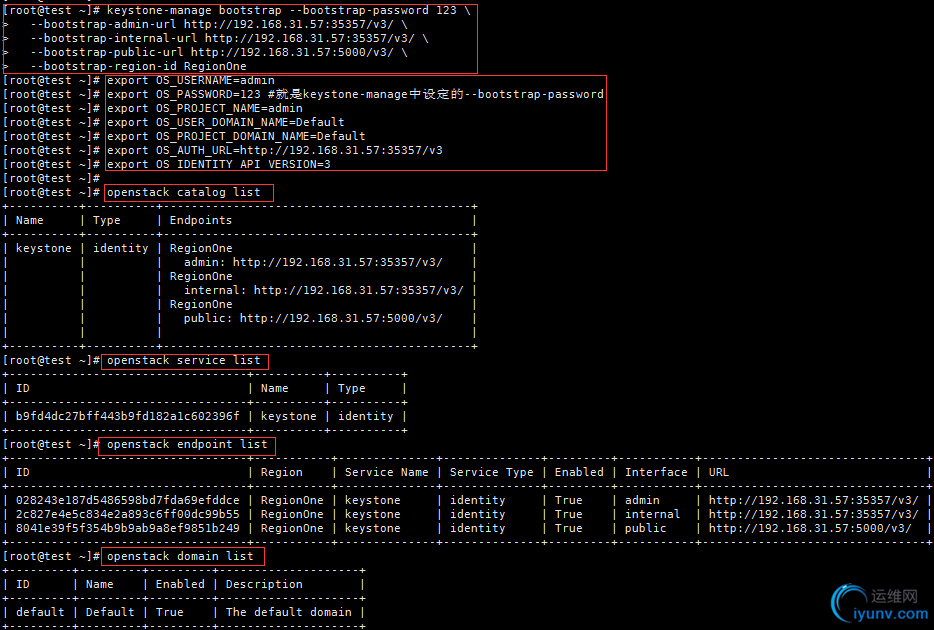Click catalog 'internal: http://192.168.31.57:35357/v3/' entry
934x630 pixels.
click(x=323, y=290)
